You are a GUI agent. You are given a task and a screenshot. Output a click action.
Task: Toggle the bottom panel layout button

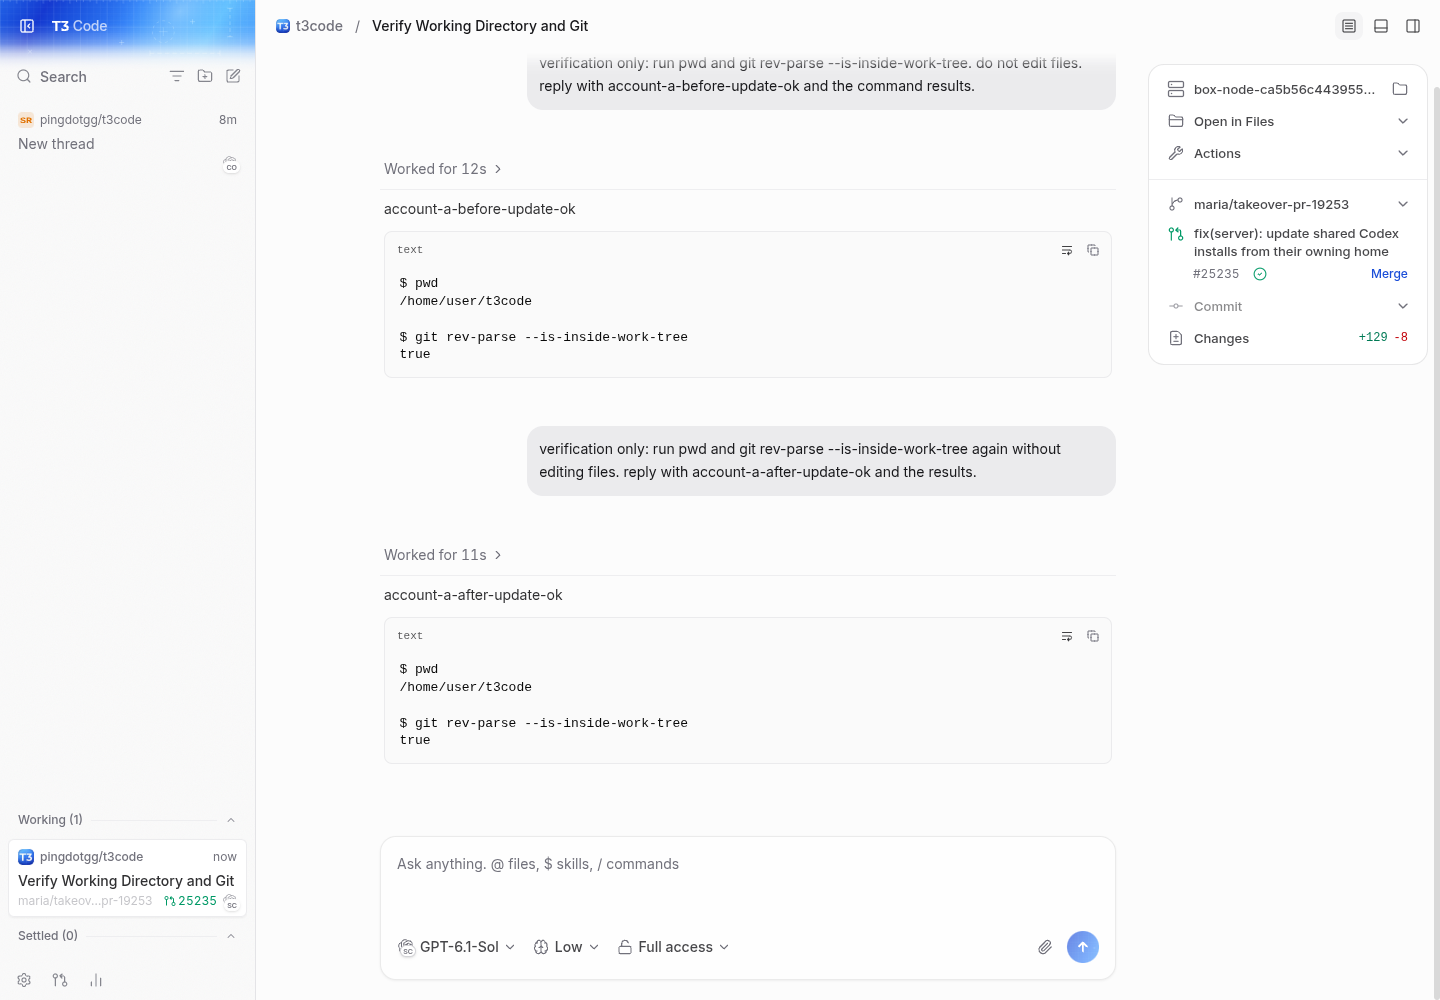tap(1381, 26)
